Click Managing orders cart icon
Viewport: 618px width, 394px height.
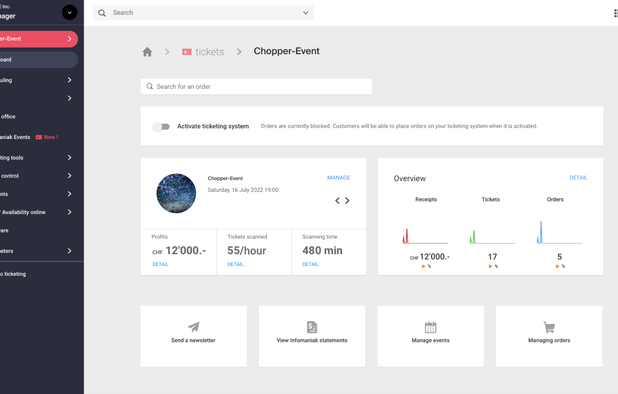coord(549,327)
